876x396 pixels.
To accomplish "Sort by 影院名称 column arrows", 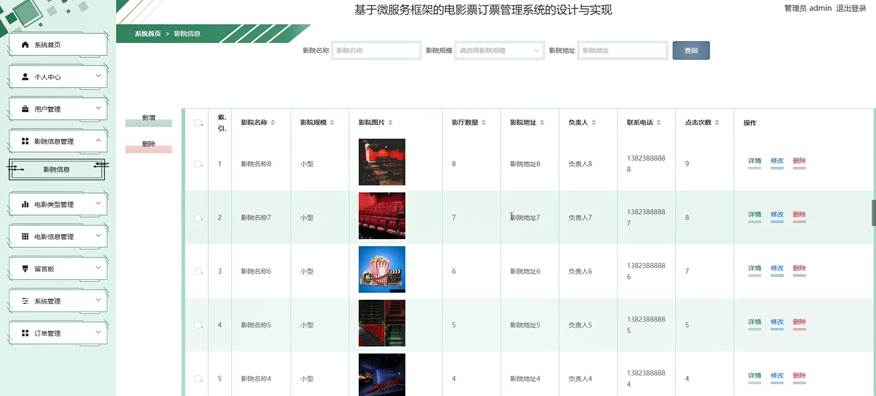I will point(273,122).
